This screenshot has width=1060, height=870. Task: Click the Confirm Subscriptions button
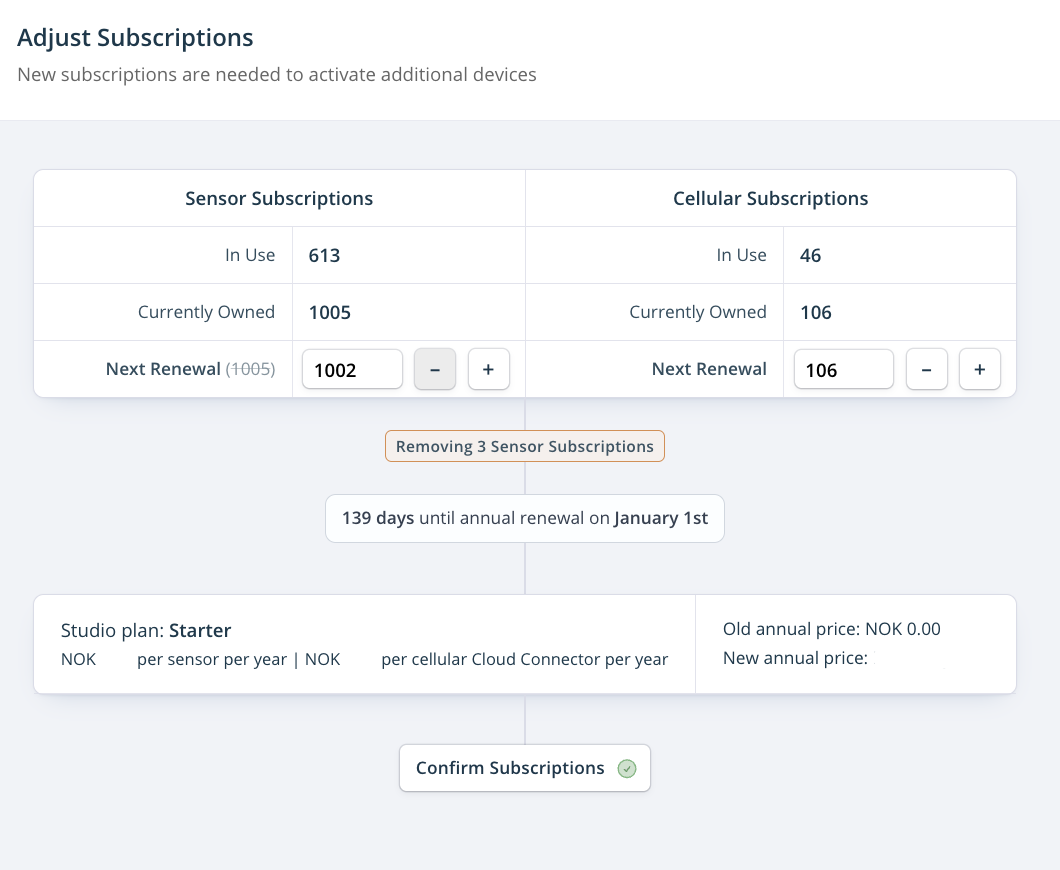pyautogui.click(x=525, y=768)
